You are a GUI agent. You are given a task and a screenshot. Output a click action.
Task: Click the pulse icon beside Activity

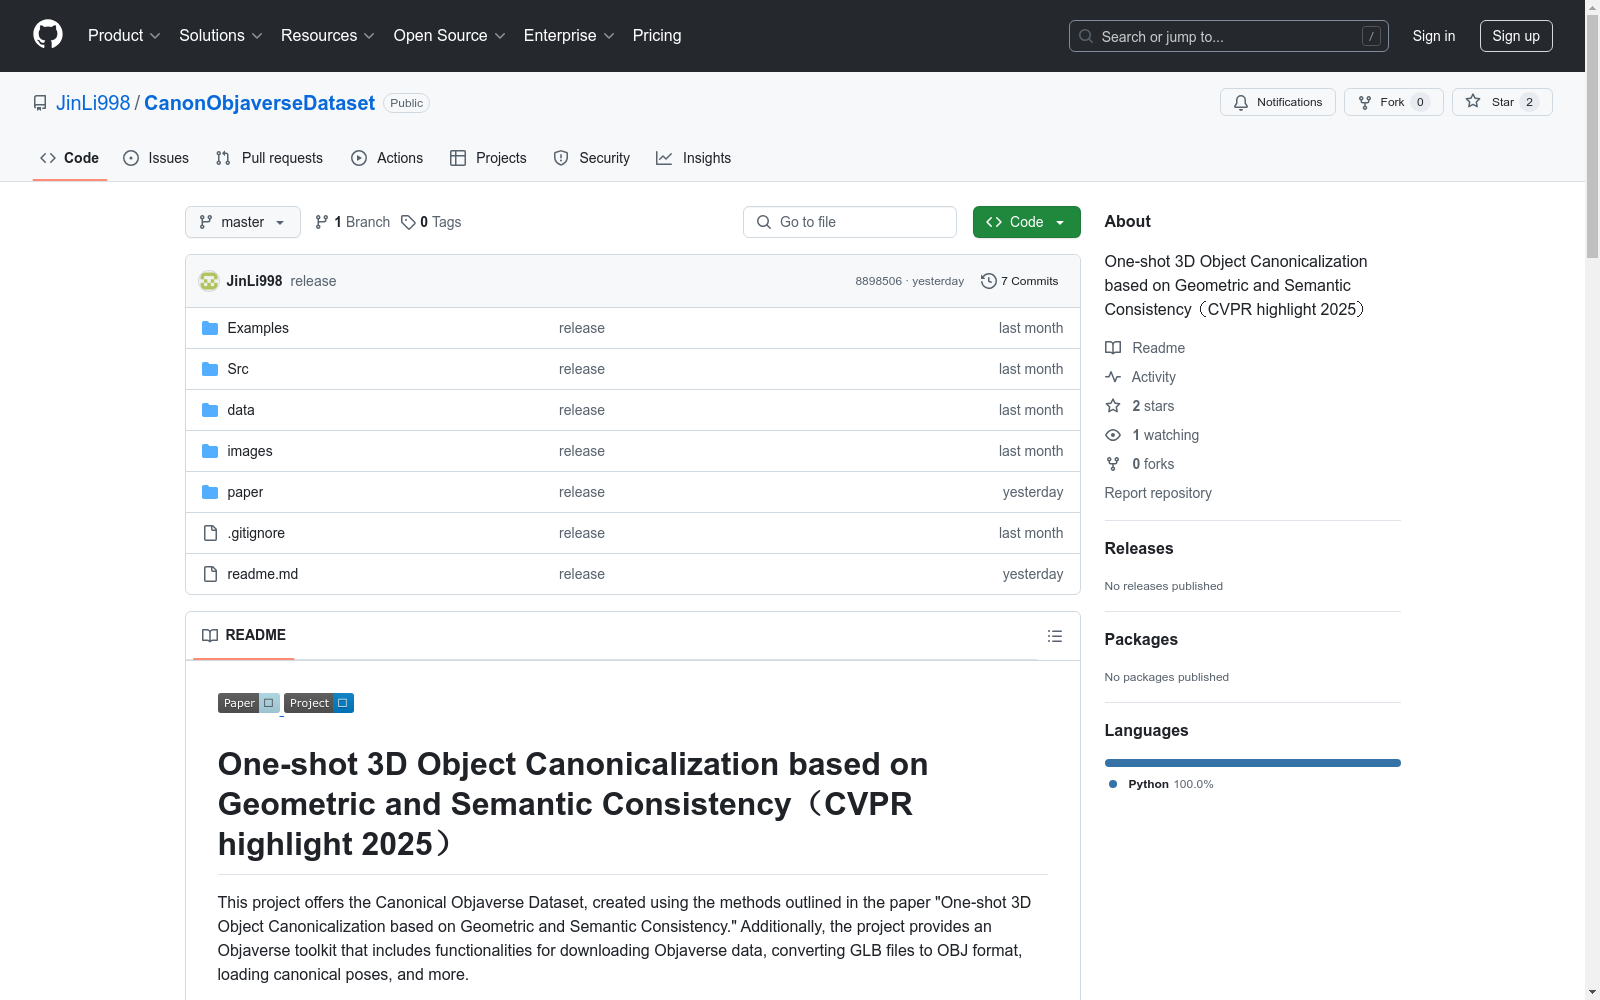point(1113,377)
